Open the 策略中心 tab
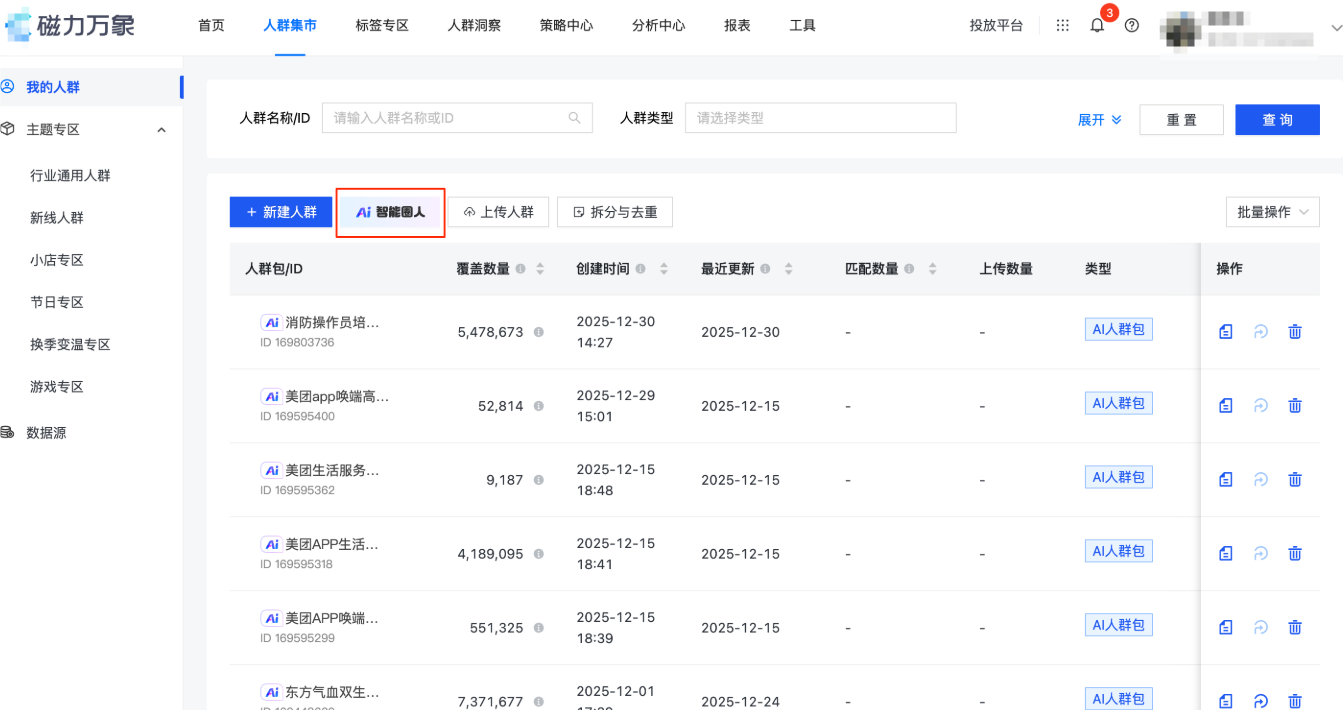The width and height of the screenshot is (1343, 710). coord(566,26)
